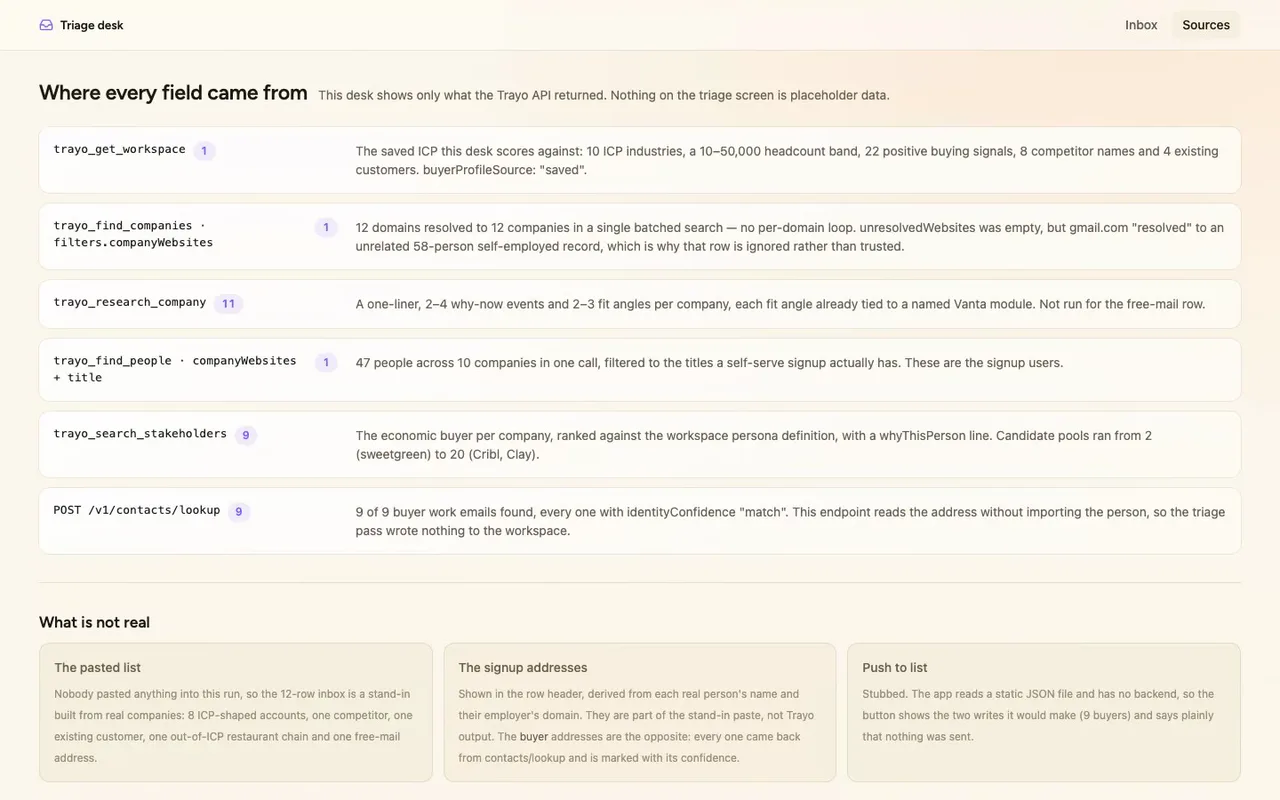Click the count badge for trayo_find_people
Screen dimensions: 1280x800
coord(326,363)
